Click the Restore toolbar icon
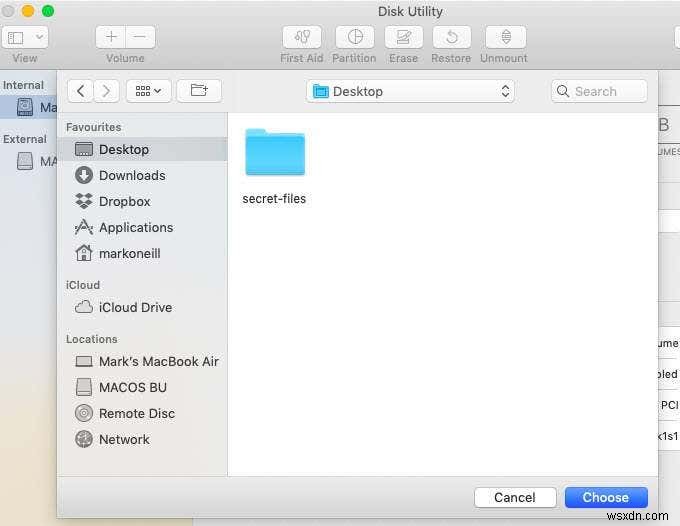This screenshot has height=526, width=680. [x=451, y=37]
